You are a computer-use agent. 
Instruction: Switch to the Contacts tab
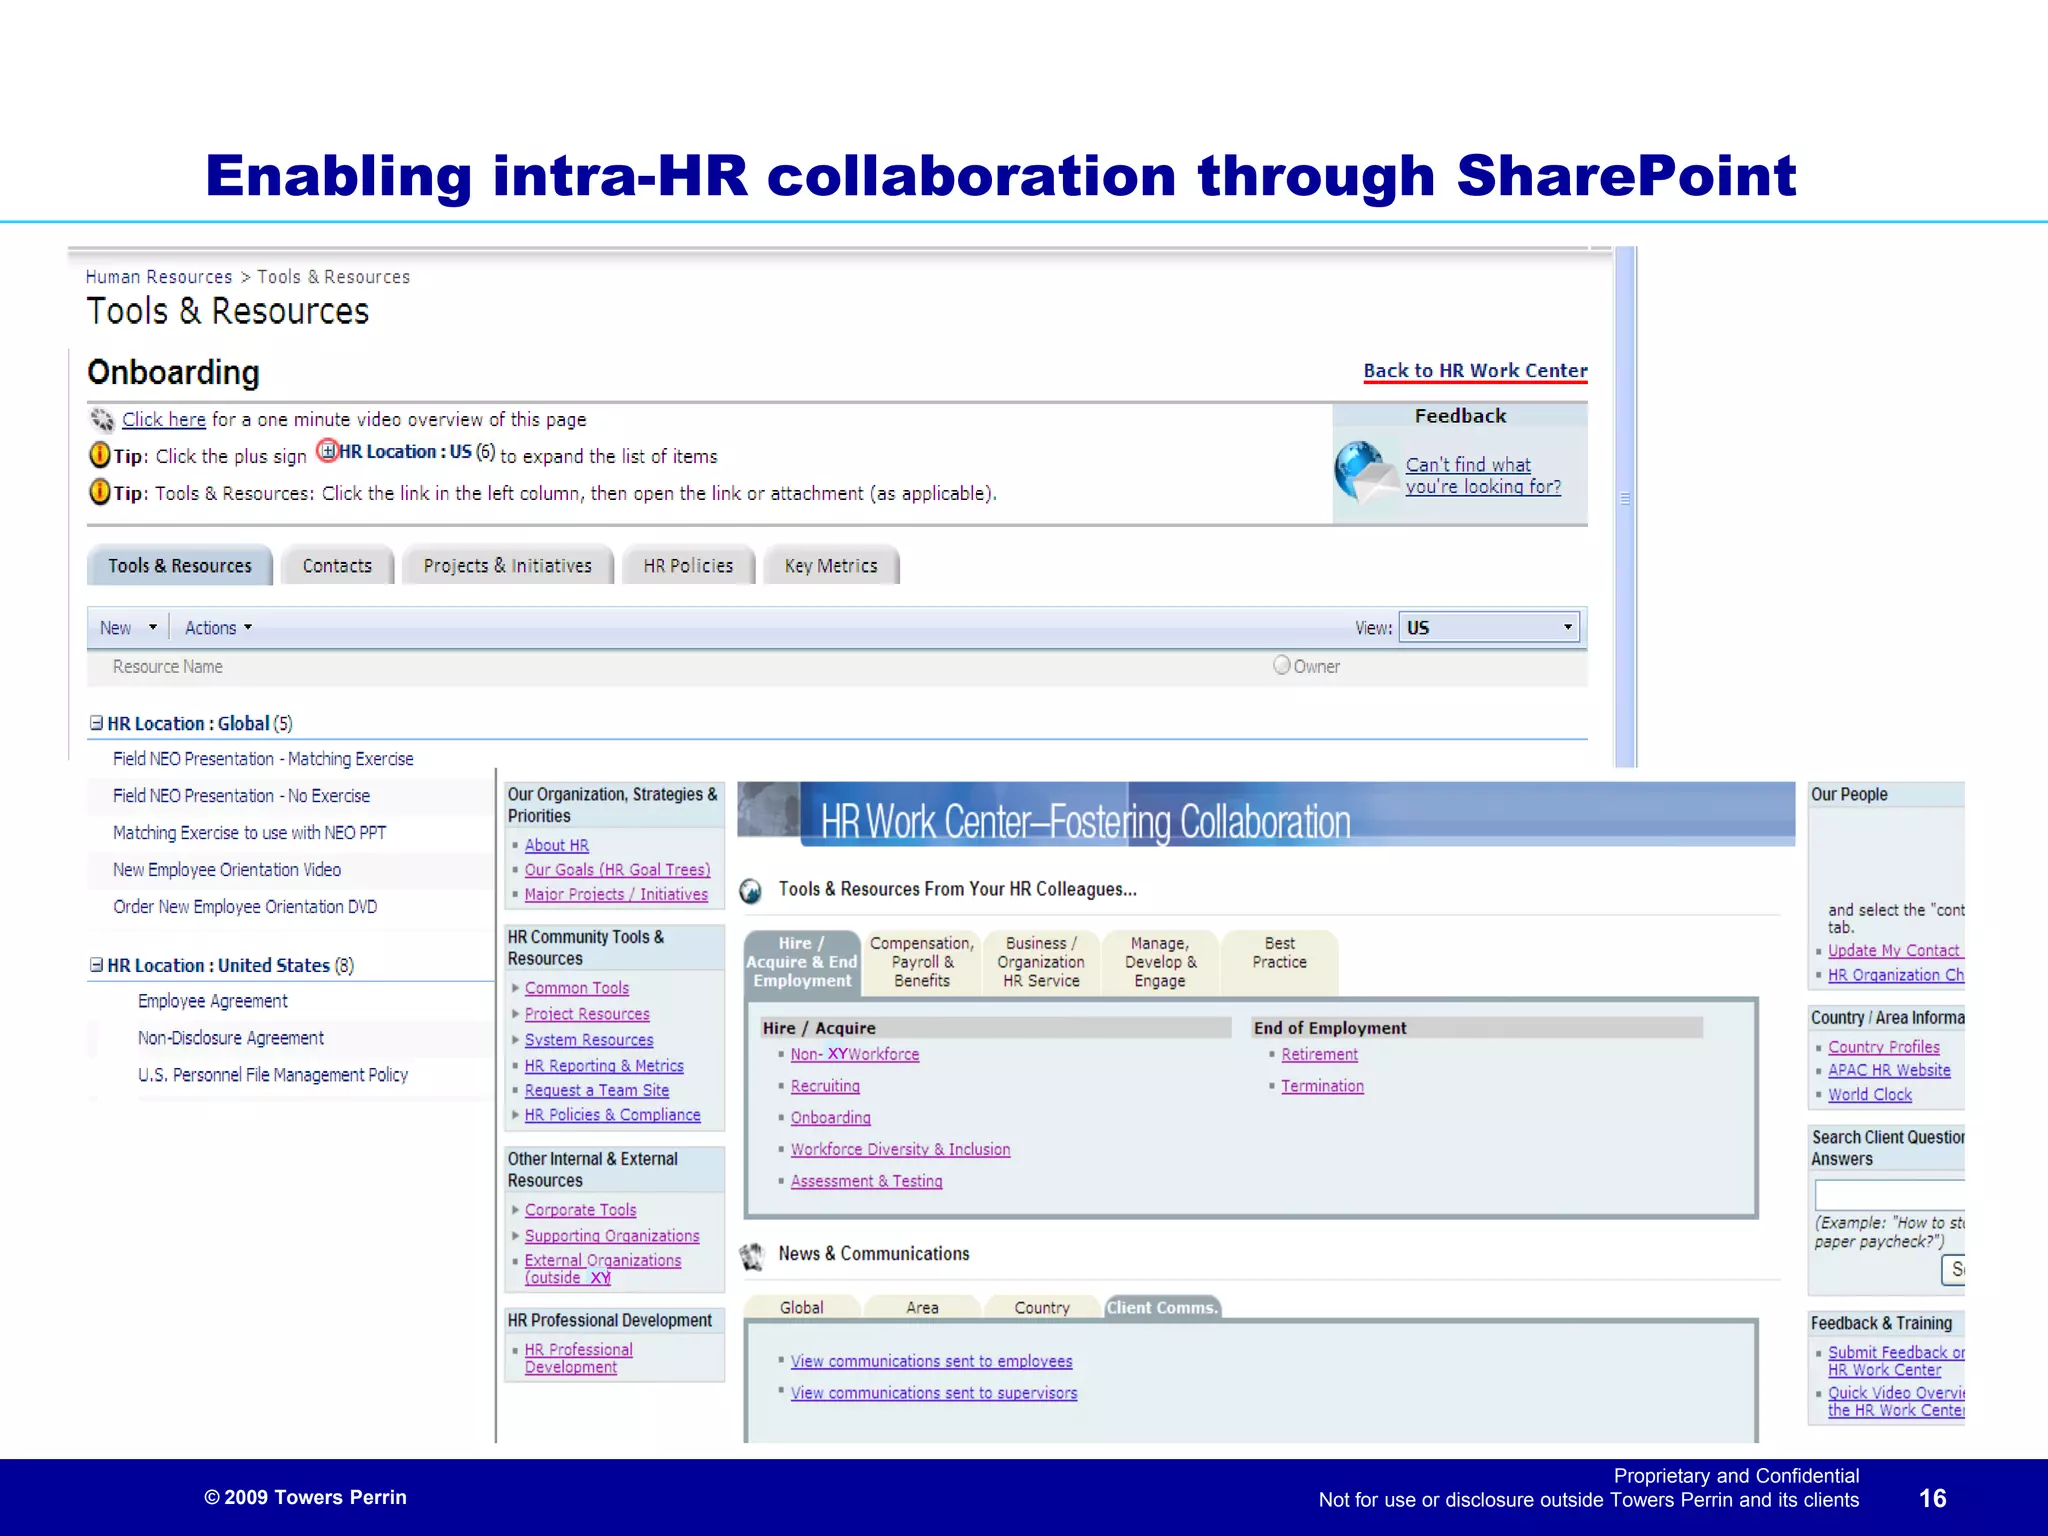tap(337, 566)
